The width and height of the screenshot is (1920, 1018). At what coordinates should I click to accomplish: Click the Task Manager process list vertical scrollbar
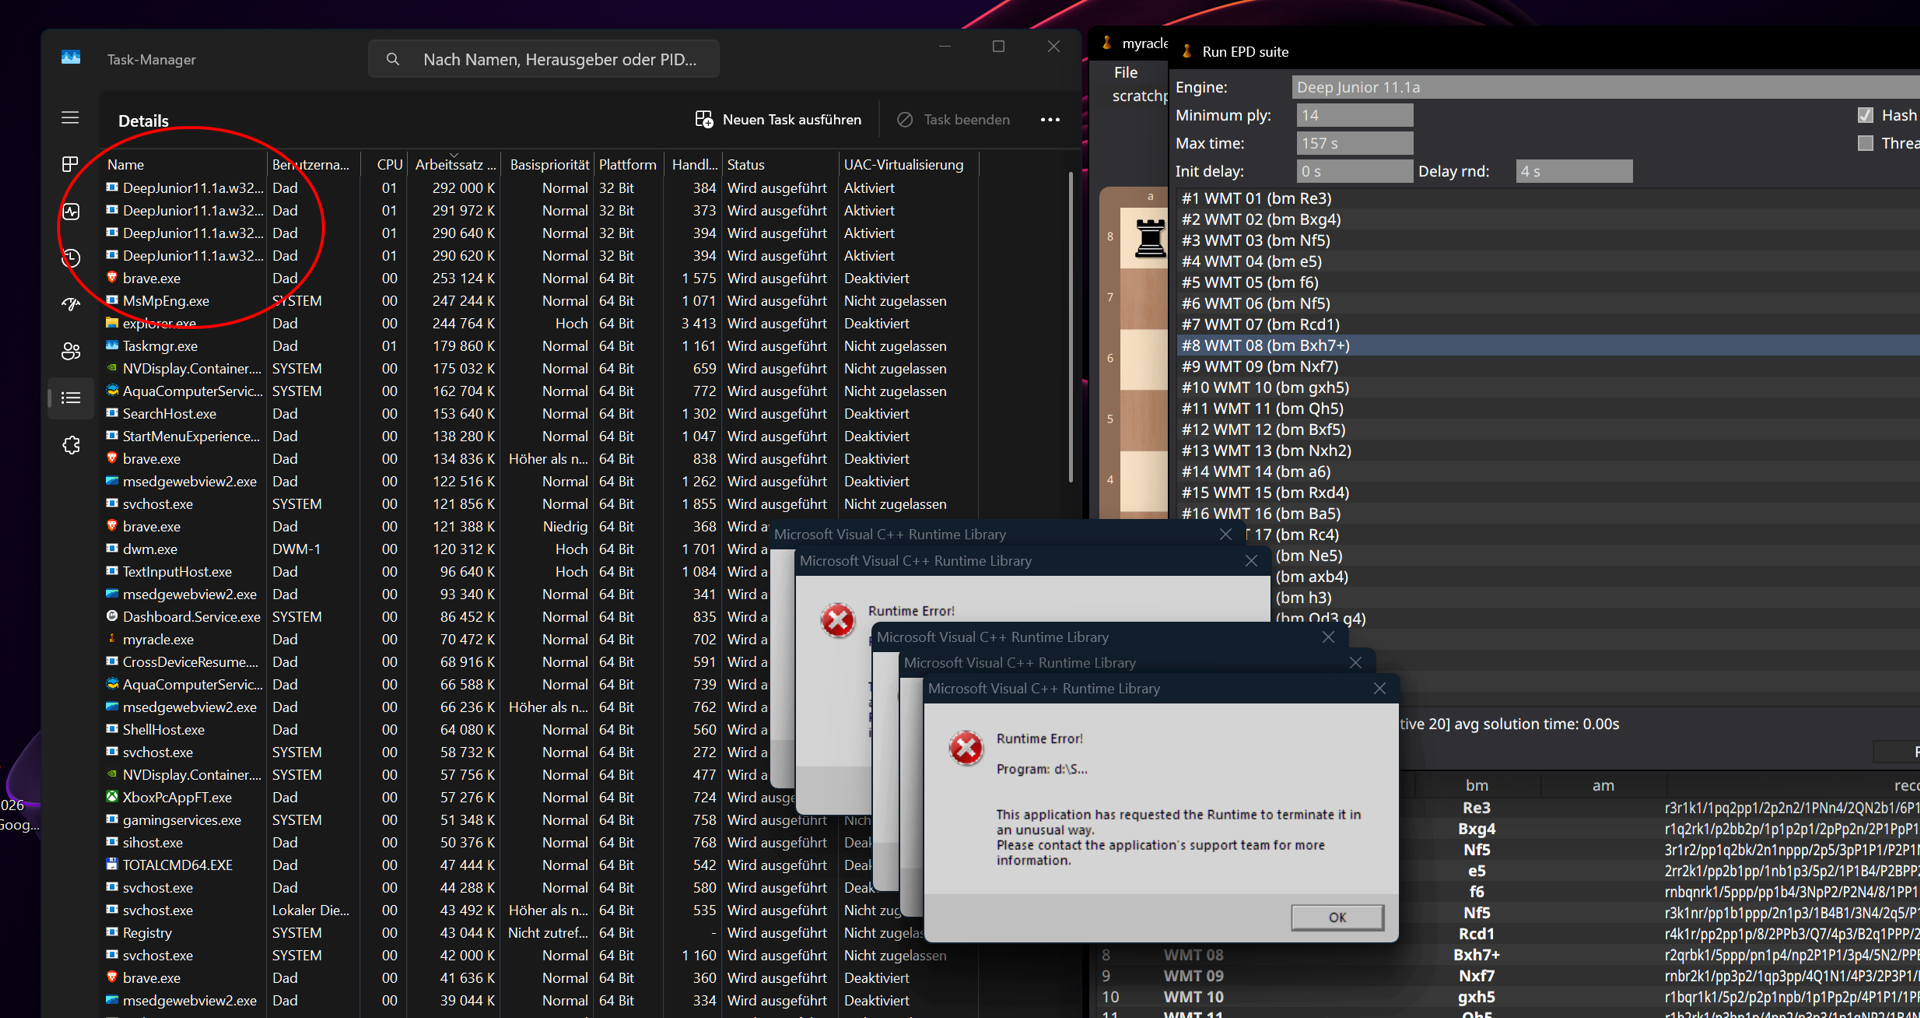[x=1071, y=325]
